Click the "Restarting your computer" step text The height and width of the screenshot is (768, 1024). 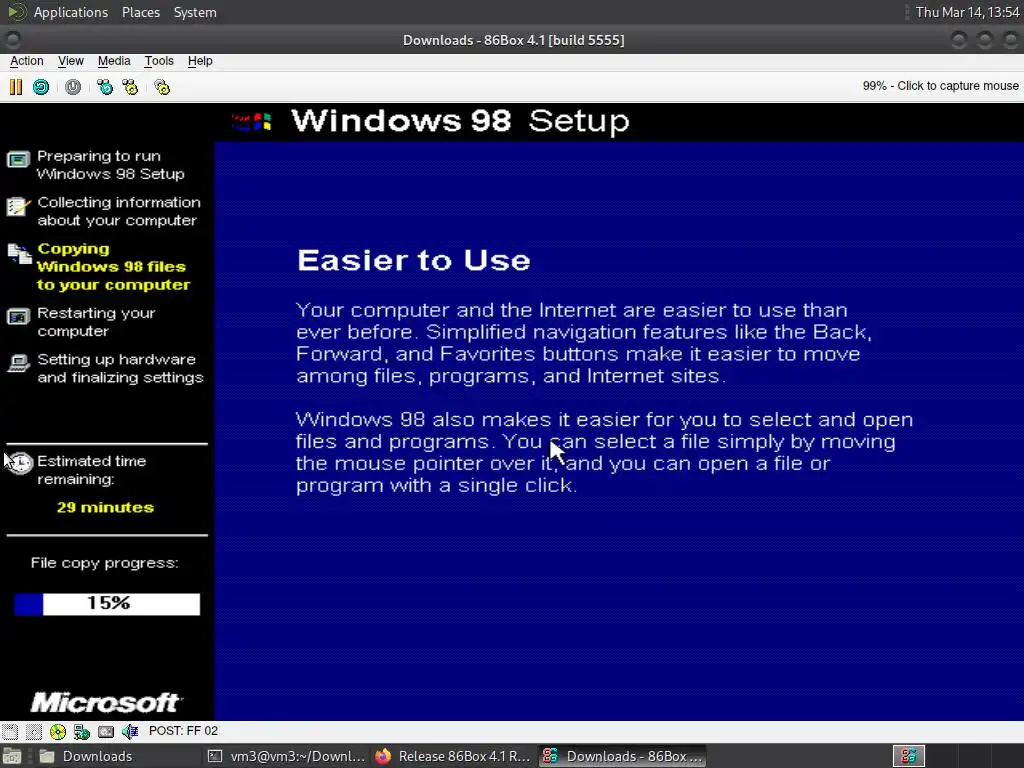(x=96, y=322)
